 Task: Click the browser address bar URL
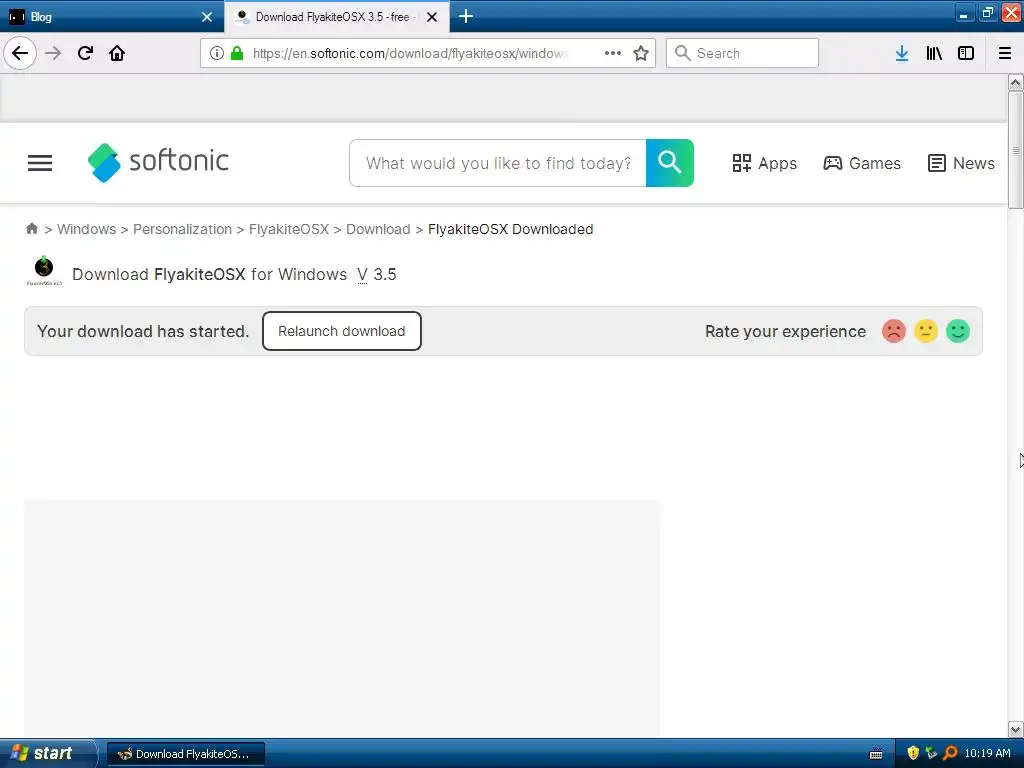[409, 53]
